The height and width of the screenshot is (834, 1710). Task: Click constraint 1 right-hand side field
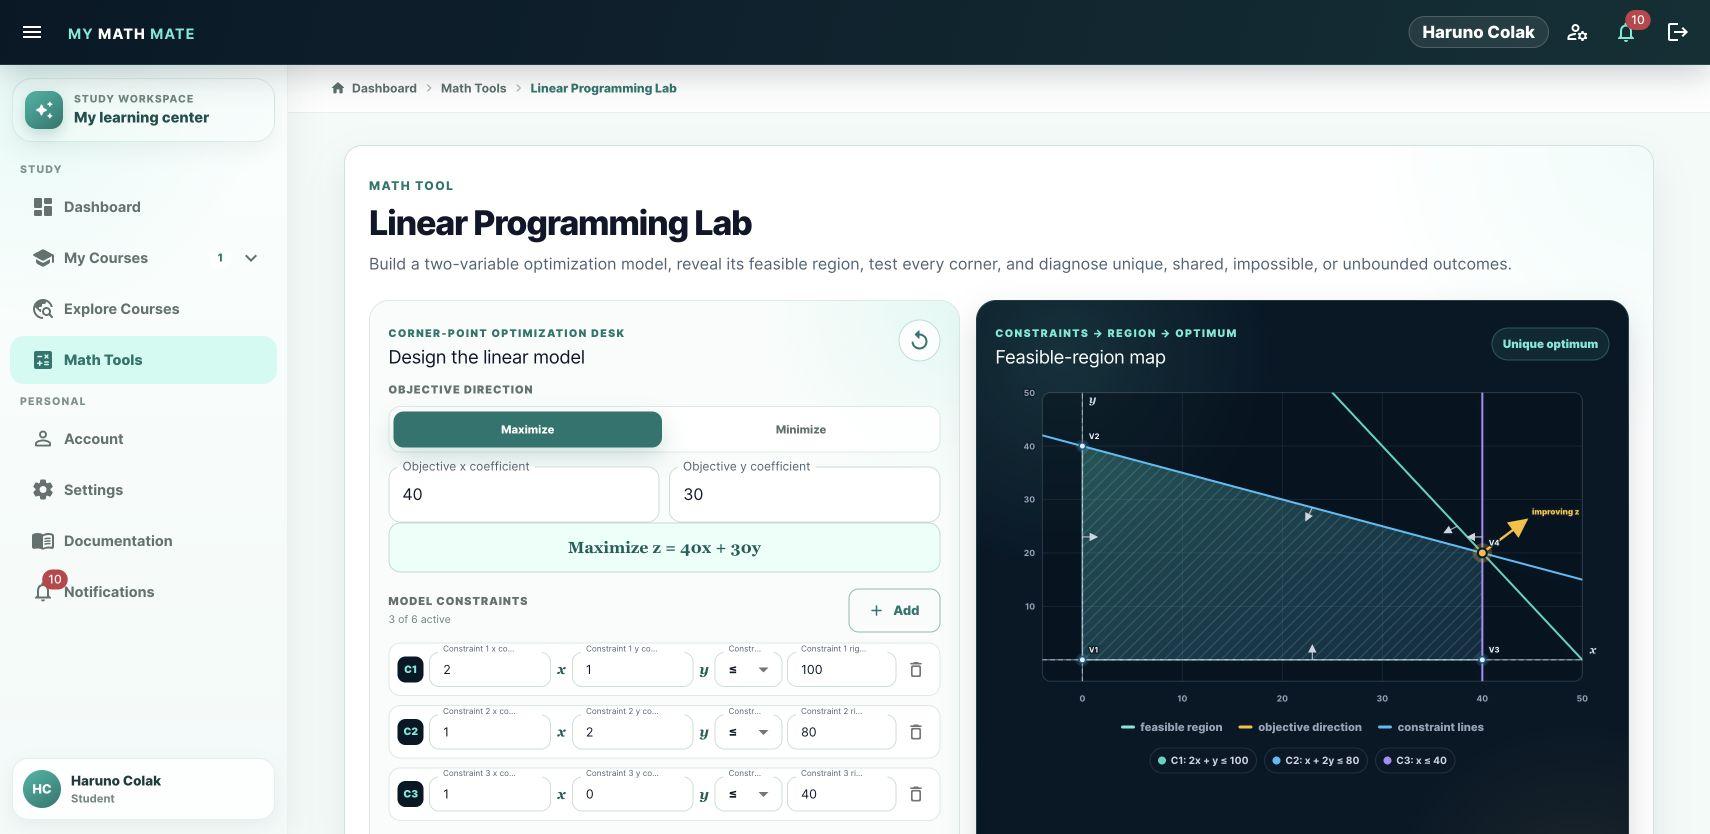click(841, 670)
